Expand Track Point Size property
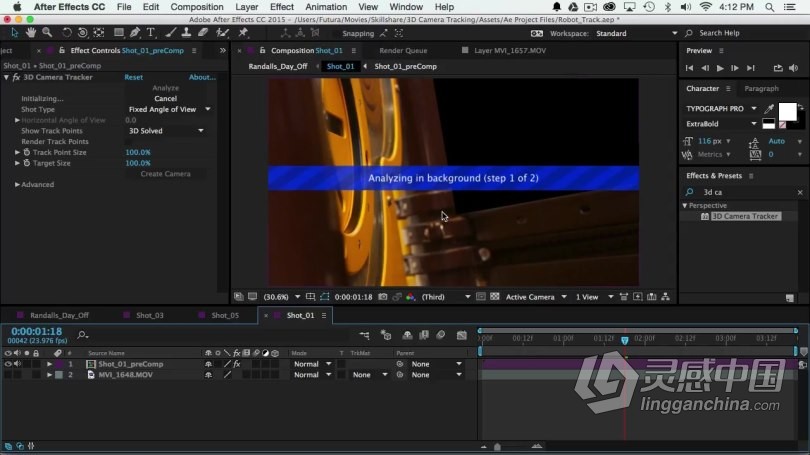 point(17,152)
